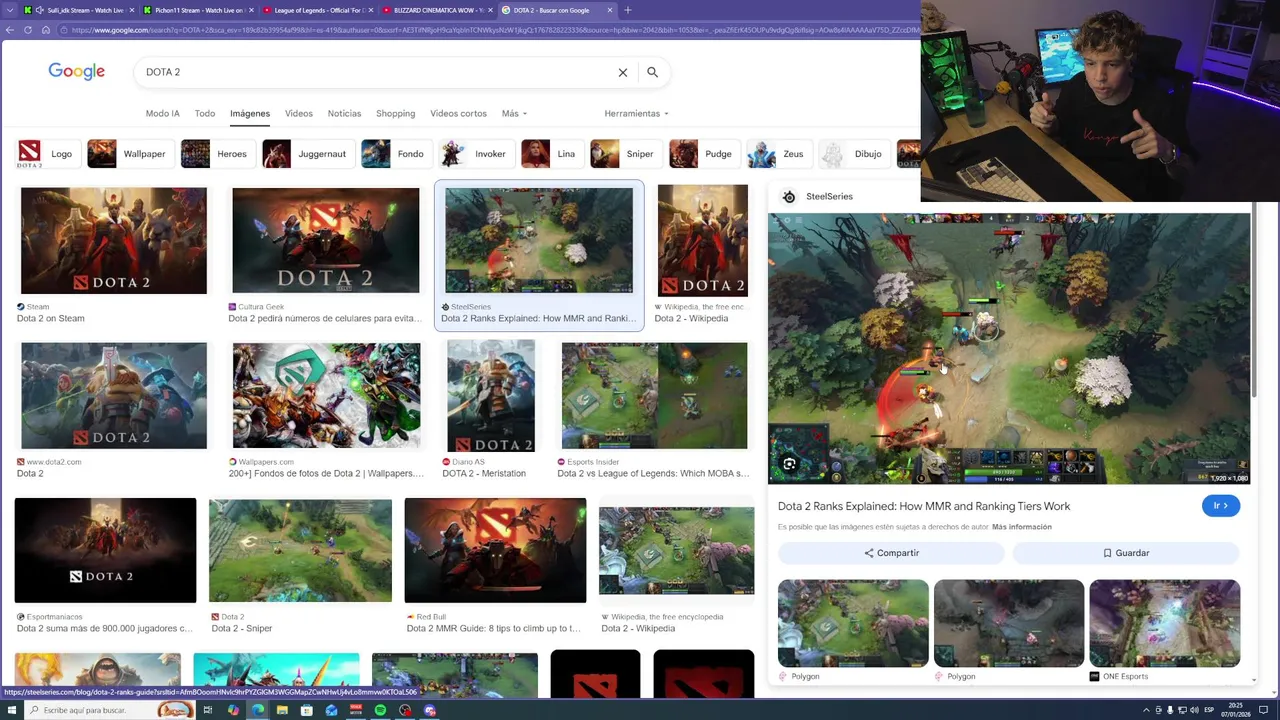
Task: Open the Microsoft Store taskbar icon
Action: [307, 710]
